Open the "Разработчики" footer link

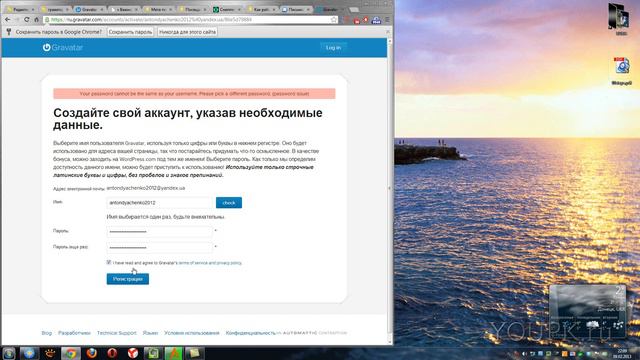point(74,333)
